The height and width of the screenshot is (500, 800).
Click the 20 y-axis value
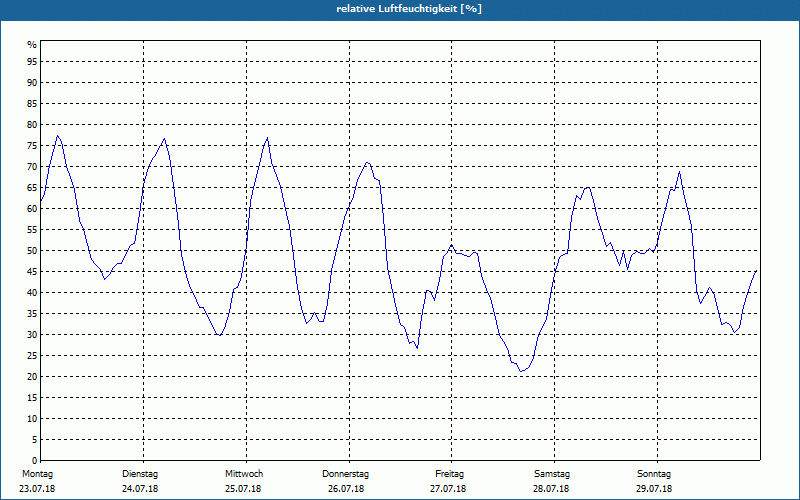[32, 377]
